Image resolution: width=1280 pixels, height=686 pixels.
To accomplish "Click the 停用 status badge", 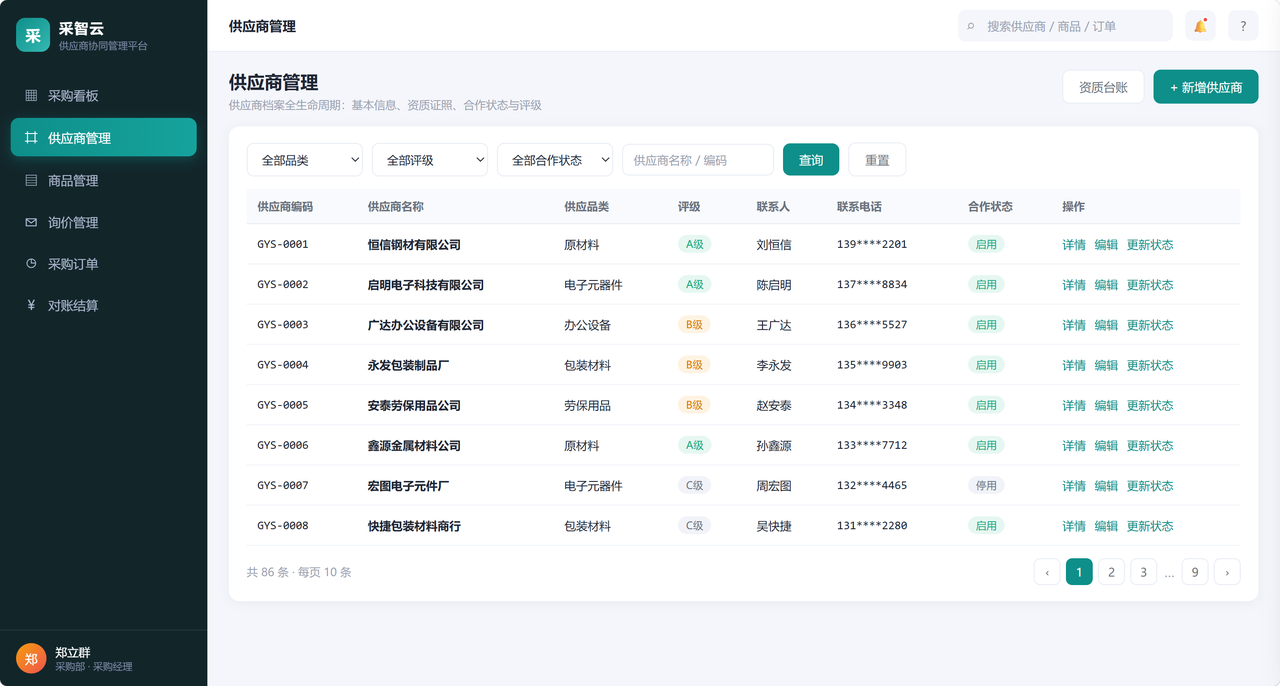I will pos(986,486).
